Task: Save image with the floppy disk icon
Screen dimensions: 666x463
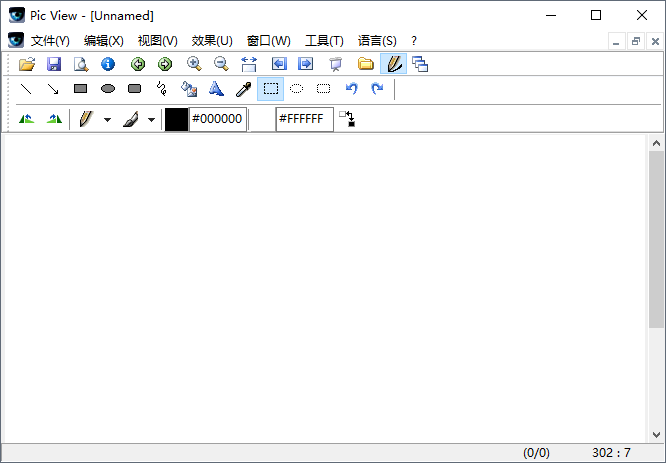Action: point(54,64)
